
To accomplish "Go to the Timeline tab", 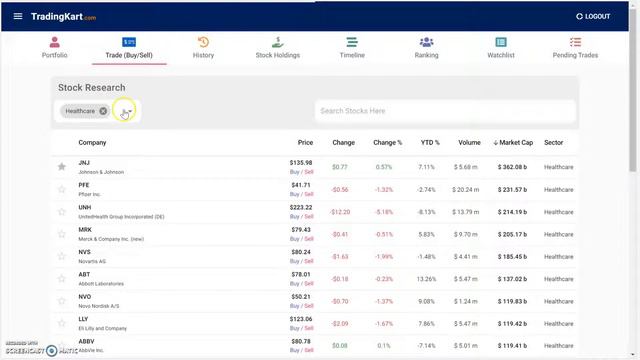I will (352, 48).
